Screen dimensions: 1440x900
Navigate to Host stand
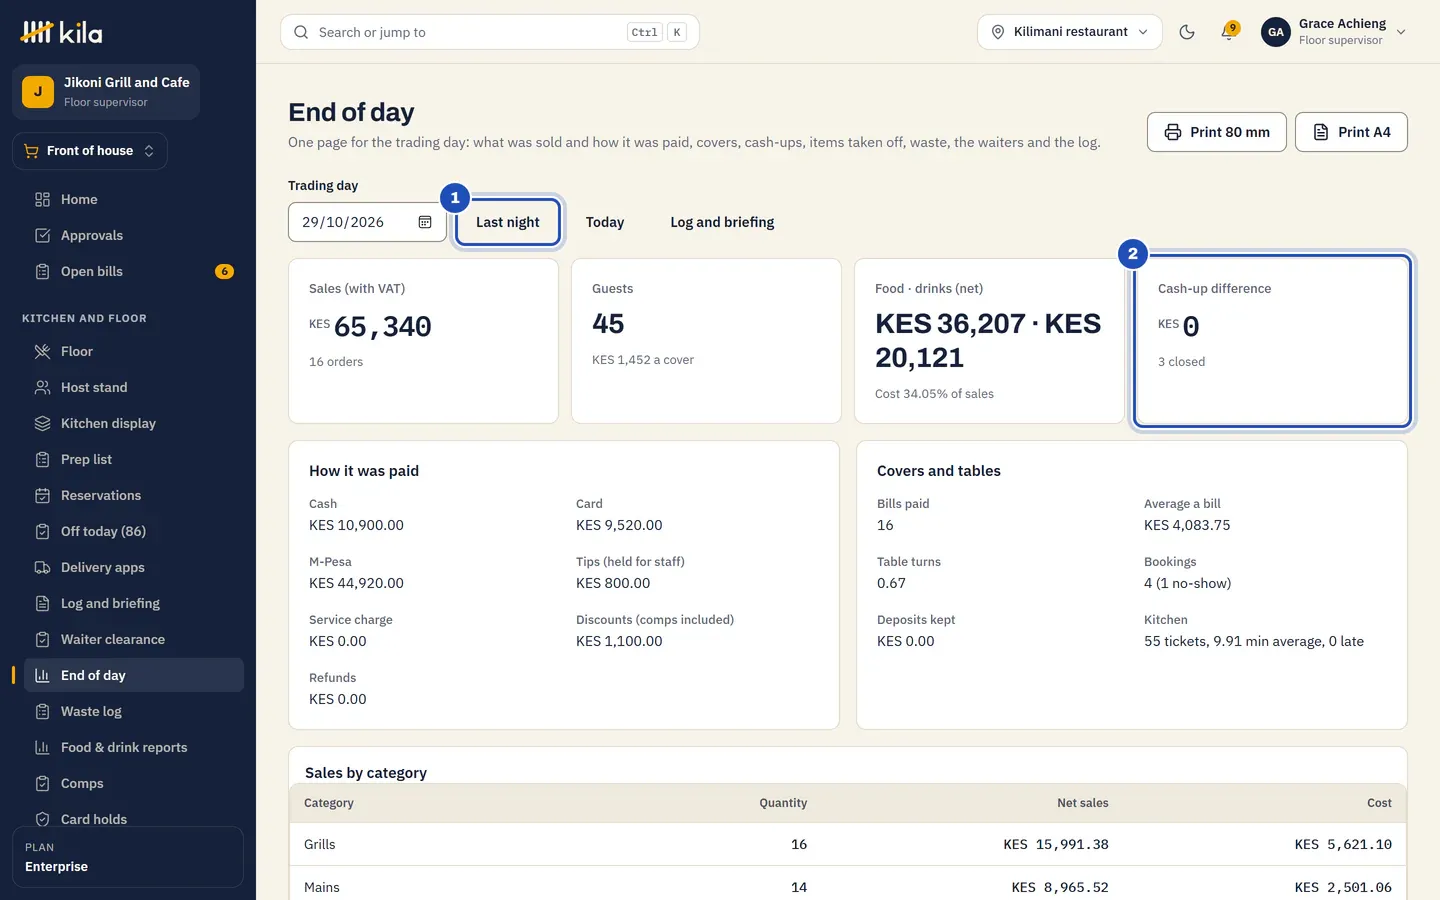(134, 387)
